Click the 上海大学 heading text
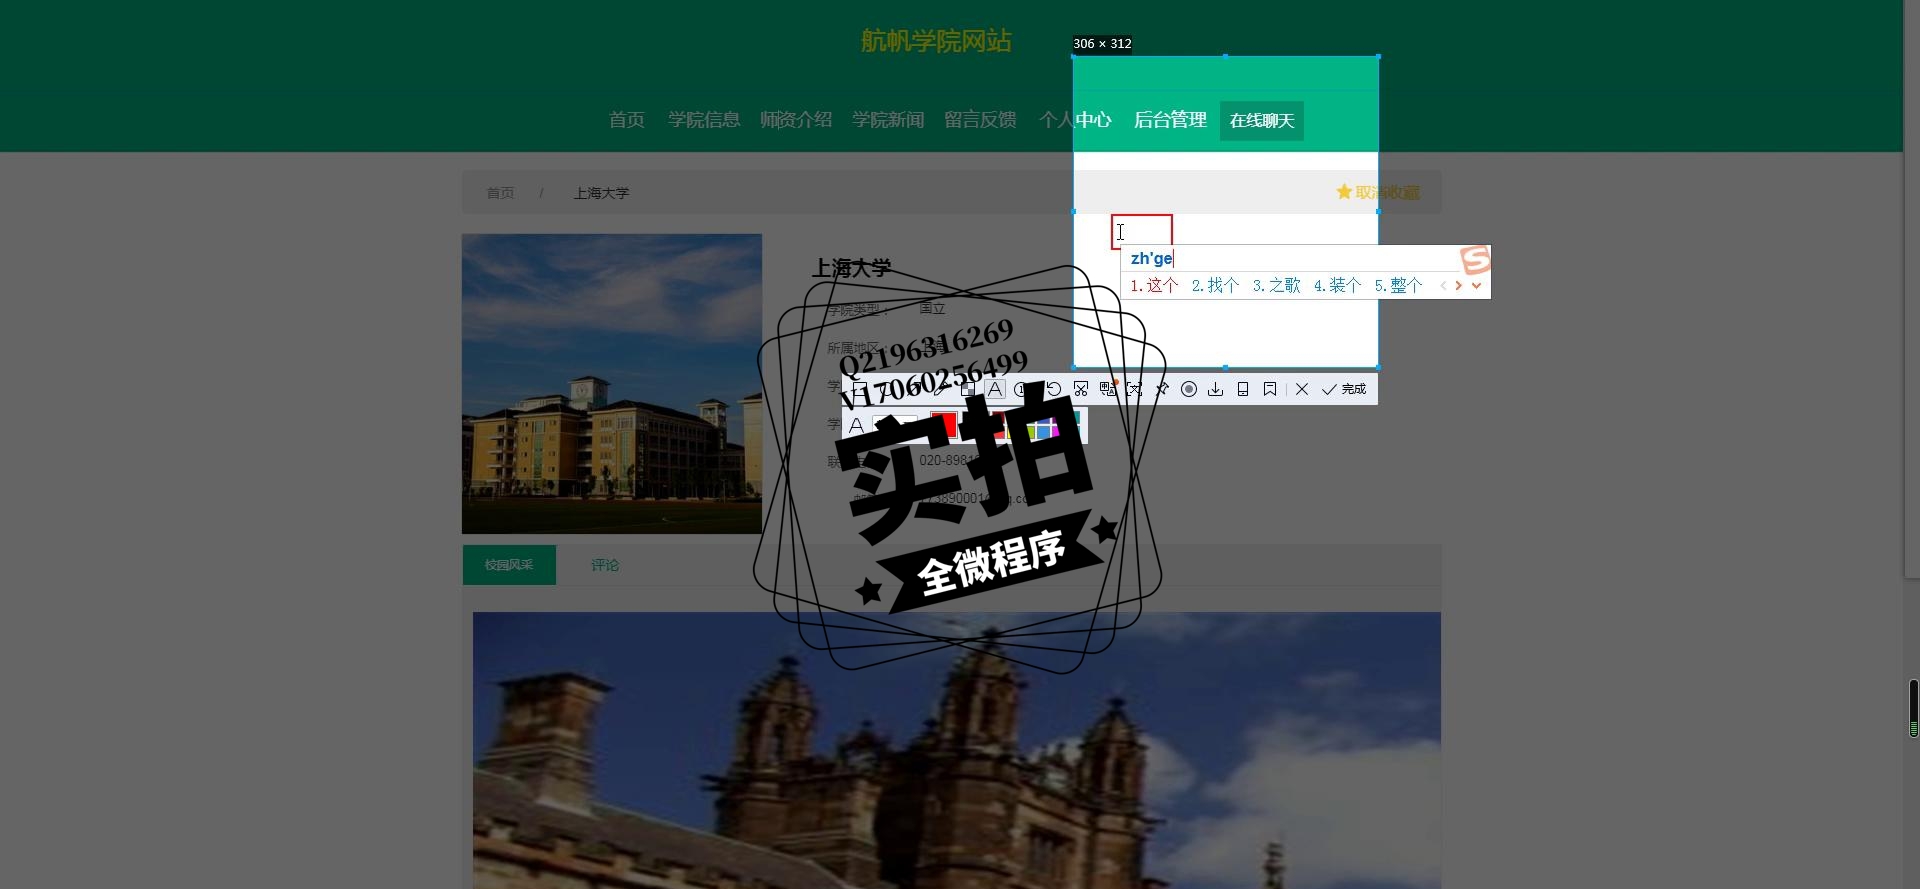The image size is (1920, 889). [x=851, y=268]
